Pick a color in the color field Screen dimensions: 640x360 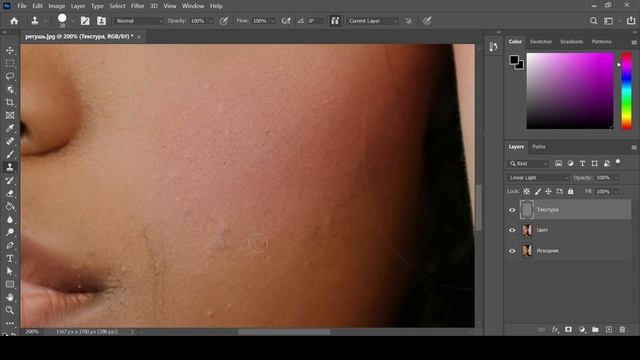coord(570,91)
